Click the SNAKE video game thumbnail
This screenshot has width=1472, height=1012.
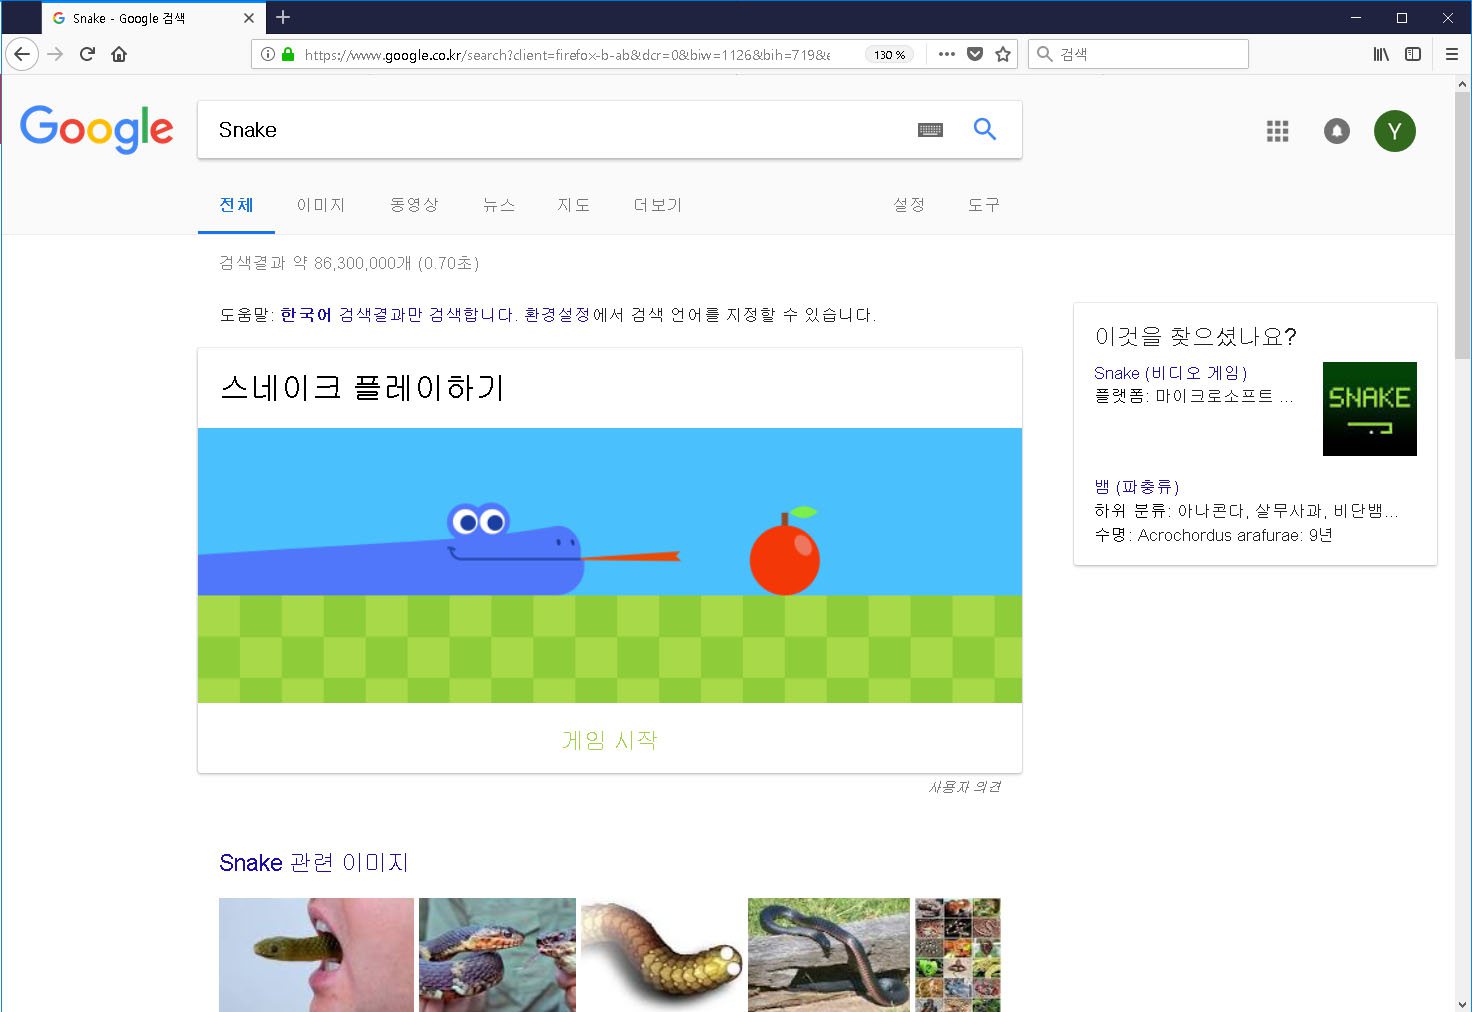(1370, 409)
